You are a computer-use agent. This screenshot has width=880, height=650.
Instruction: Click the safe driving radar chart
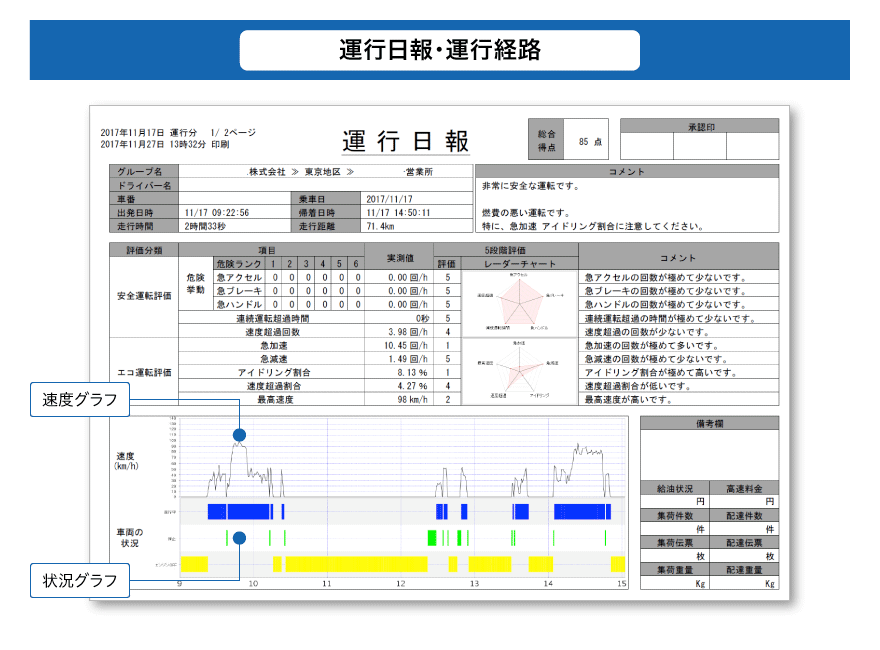pyautogui.click(x=517, y=301)
